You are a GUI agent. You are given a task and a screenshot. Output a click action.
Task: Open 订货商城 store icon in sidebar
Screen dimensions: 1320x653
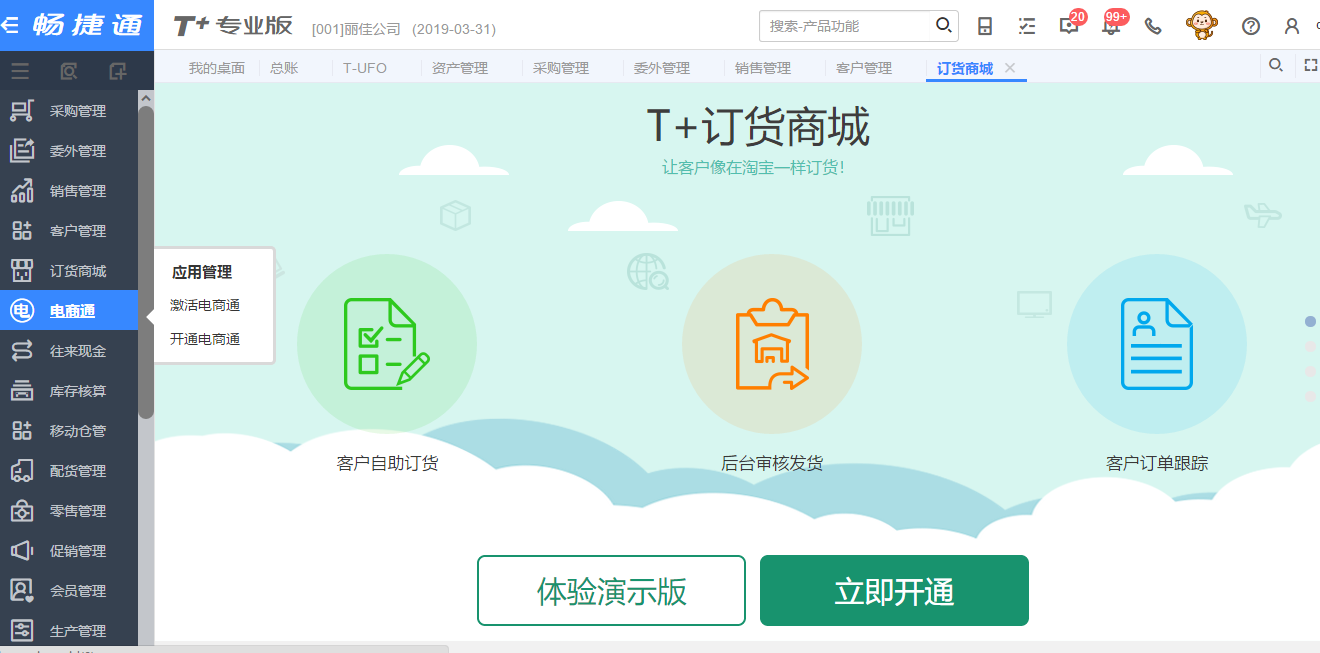point(22,271)
